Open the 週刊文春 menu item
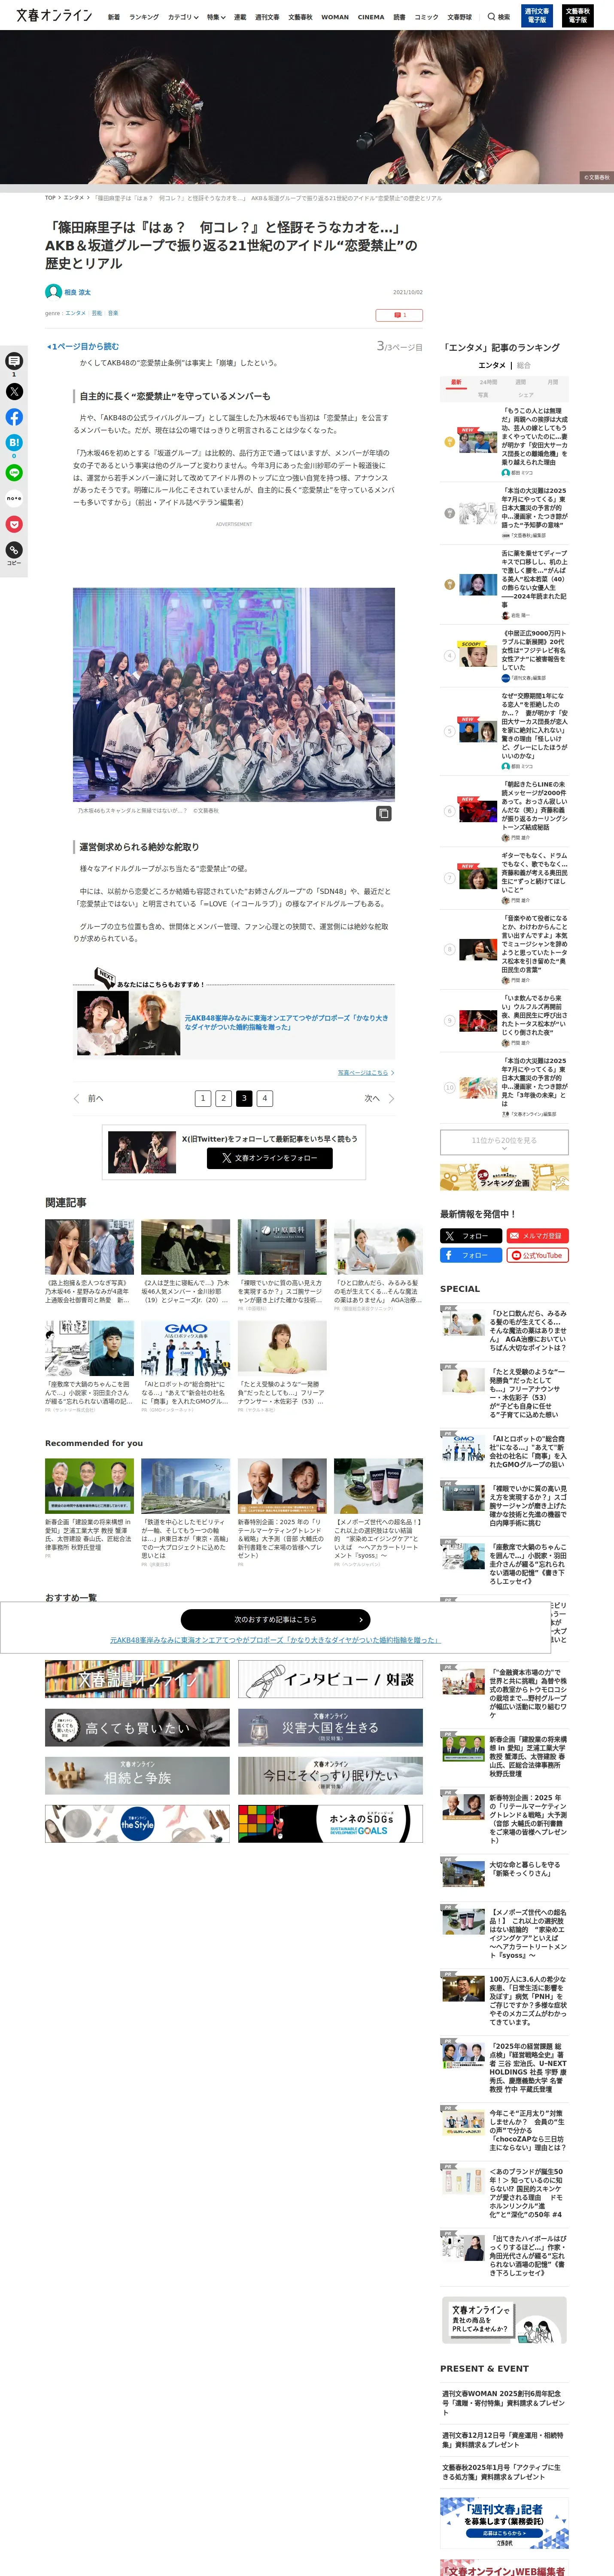Image resolution: width=614 pixels, height=2576 pixels. point(267,17)
